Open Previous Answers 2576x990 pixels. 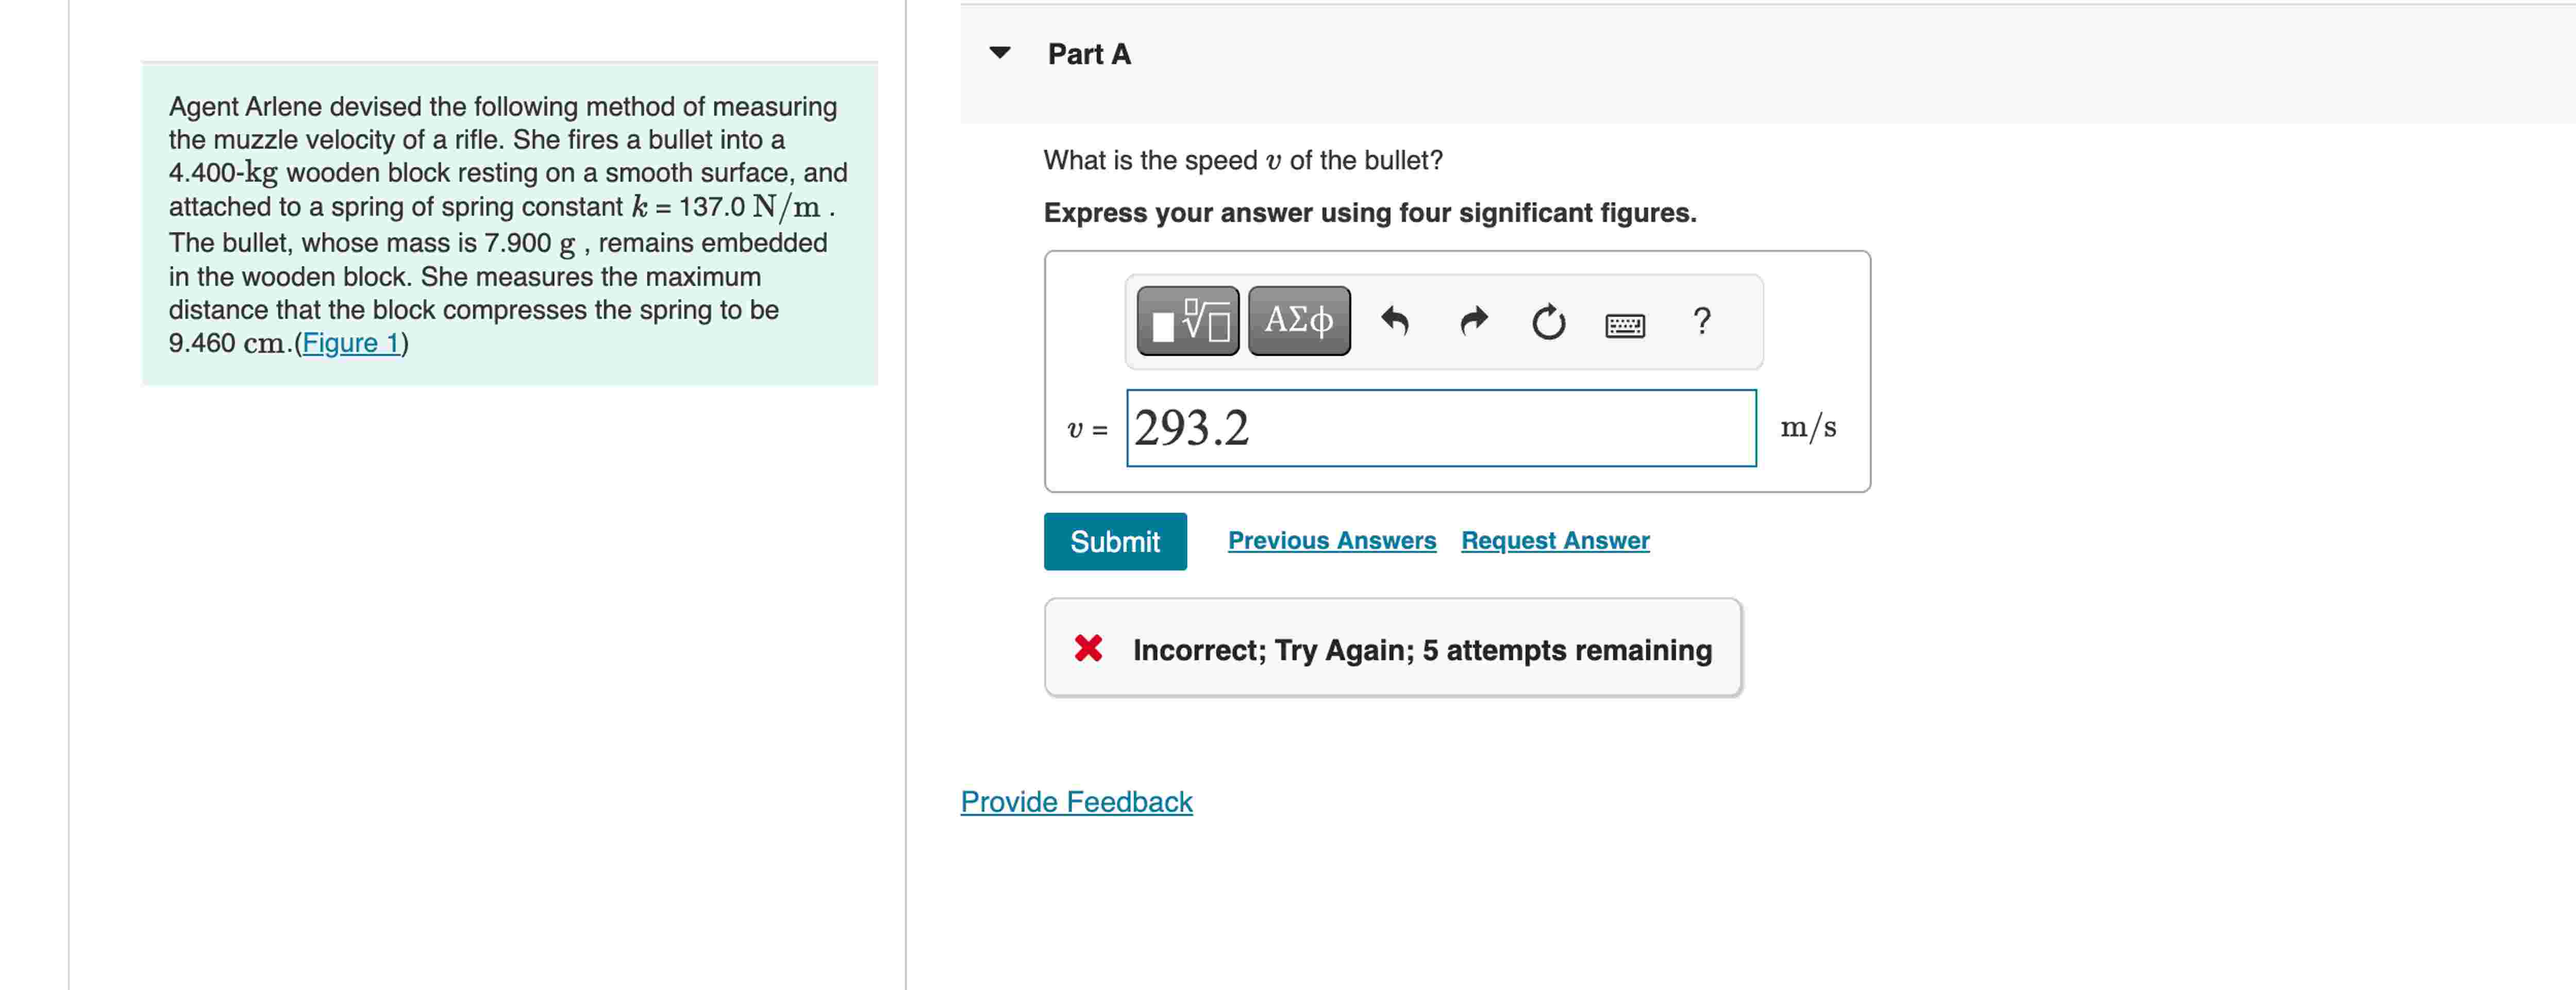[x=1332, y=540]
